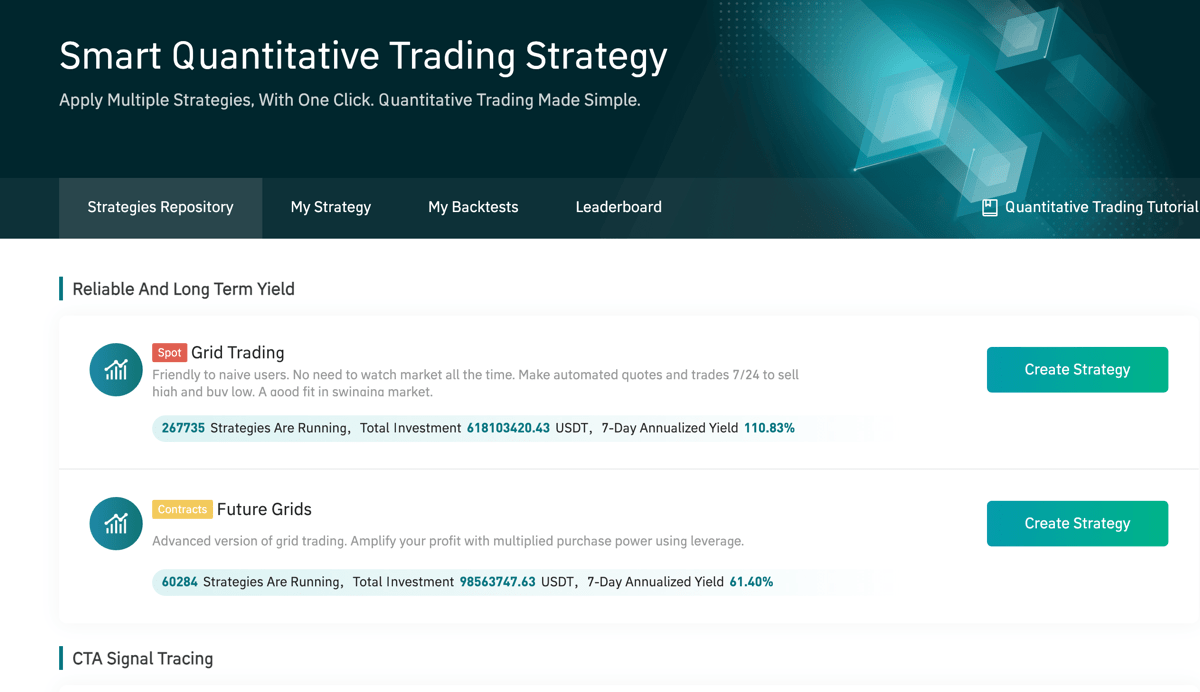Click the CTA Signal Tracing section heading
The image size is (1200, 692).
142,659
